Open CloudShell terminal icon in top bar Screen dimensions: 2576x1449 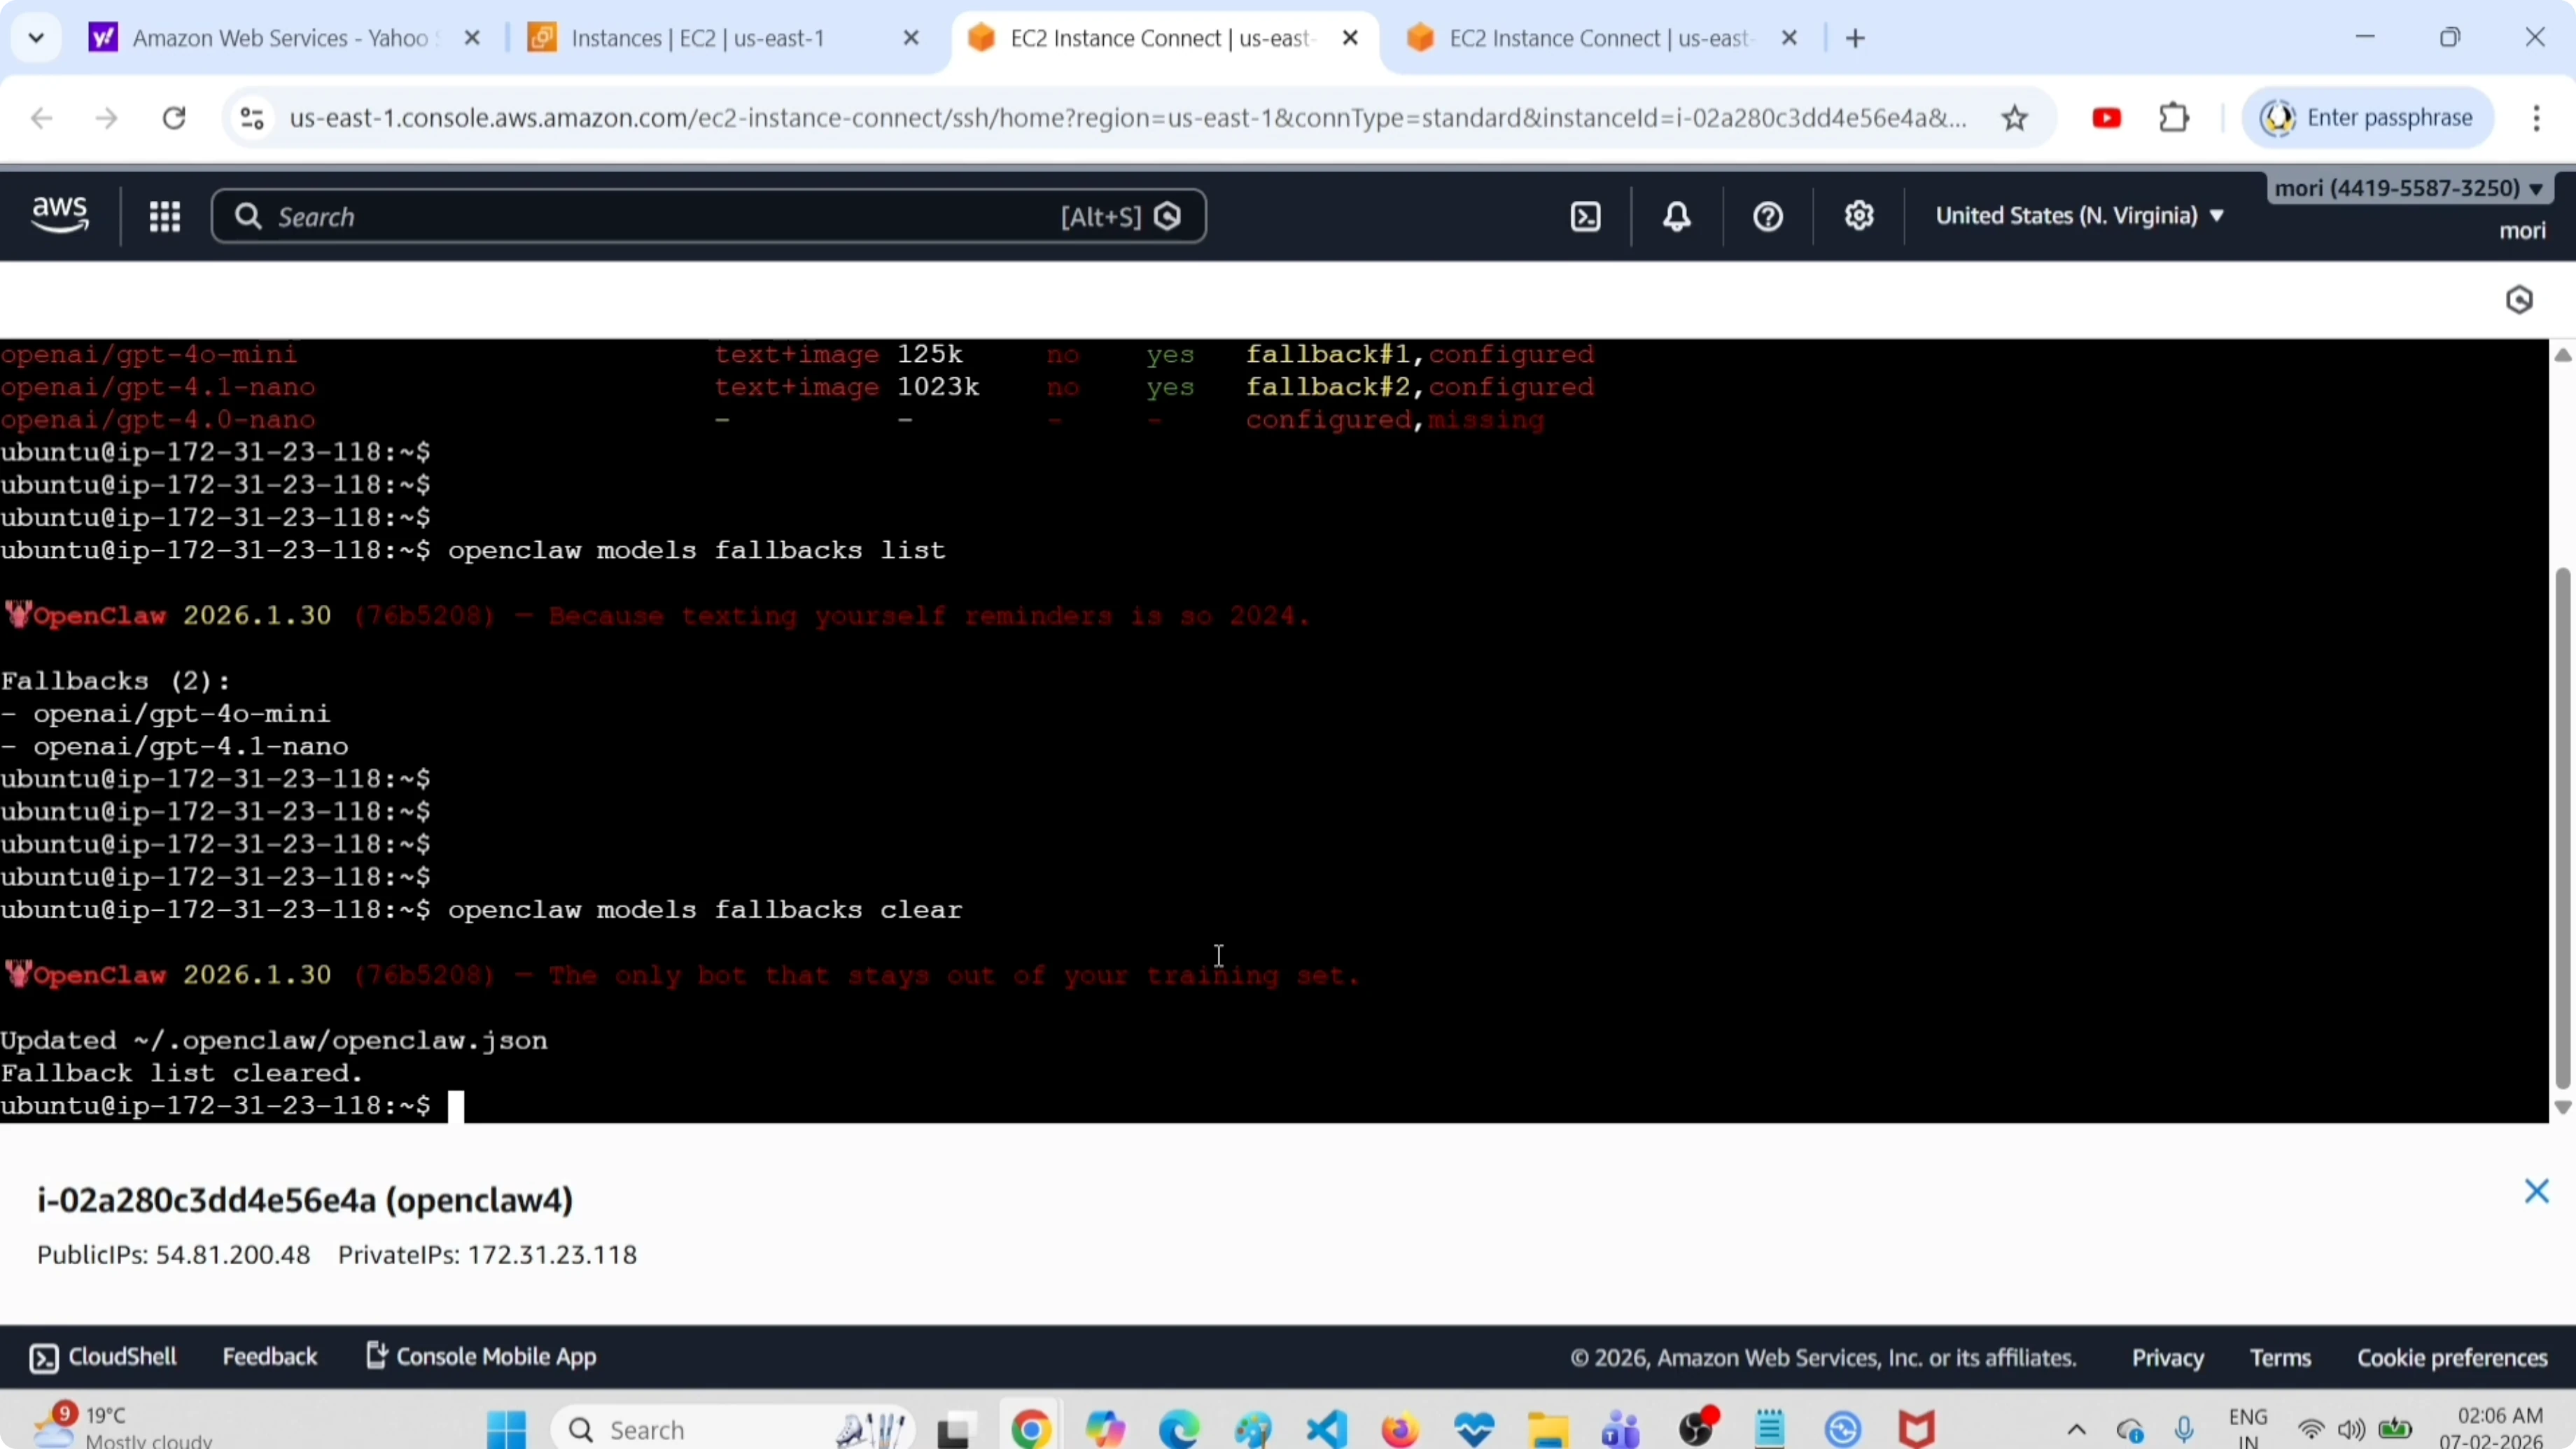[1585, 216]
